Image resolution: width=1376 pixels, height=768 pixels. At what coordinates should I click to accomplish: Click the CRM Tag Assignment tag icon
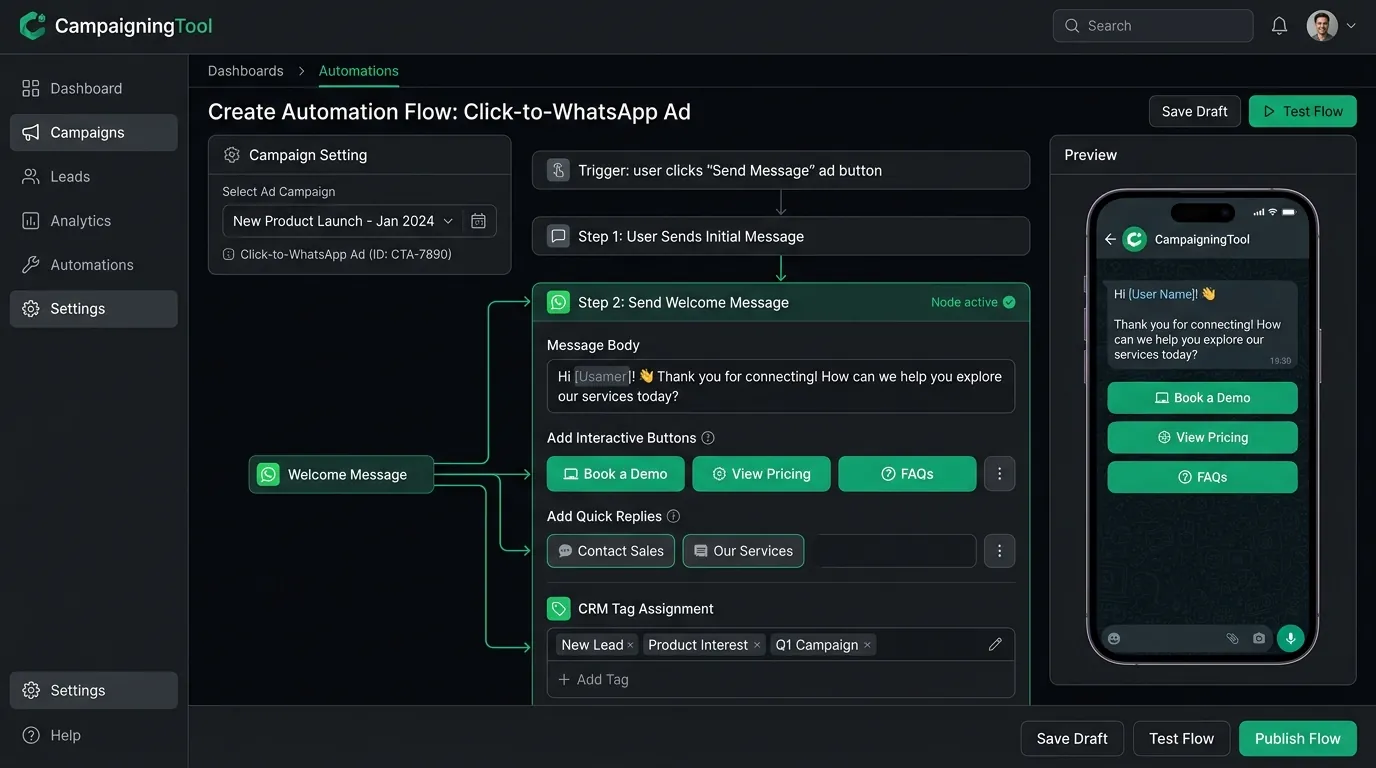pos(558,609)
